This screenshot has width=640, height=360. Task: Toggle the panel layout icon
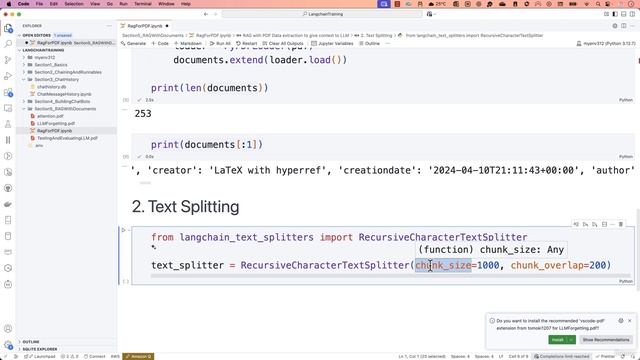coord(624,14)
